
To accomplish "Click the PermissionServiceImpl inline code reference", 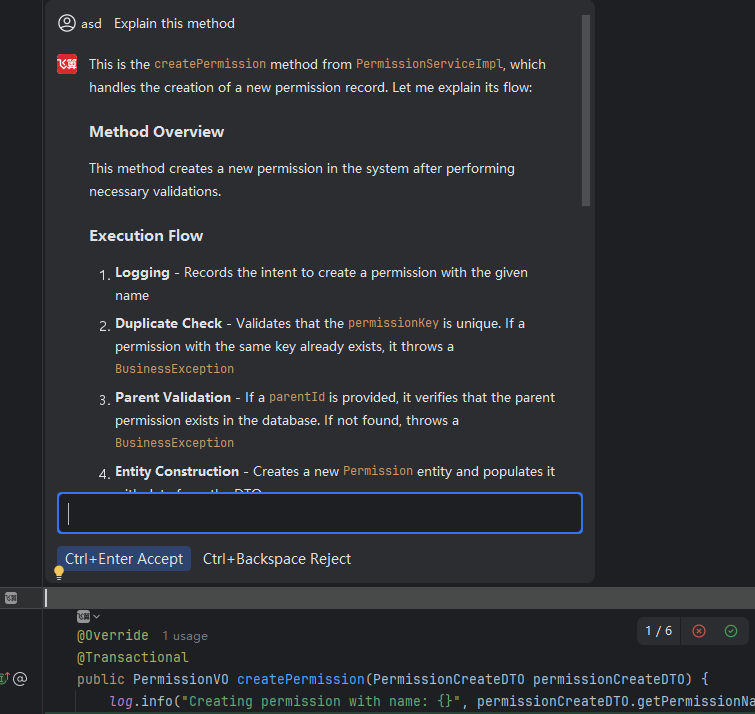I will point(430,64).
